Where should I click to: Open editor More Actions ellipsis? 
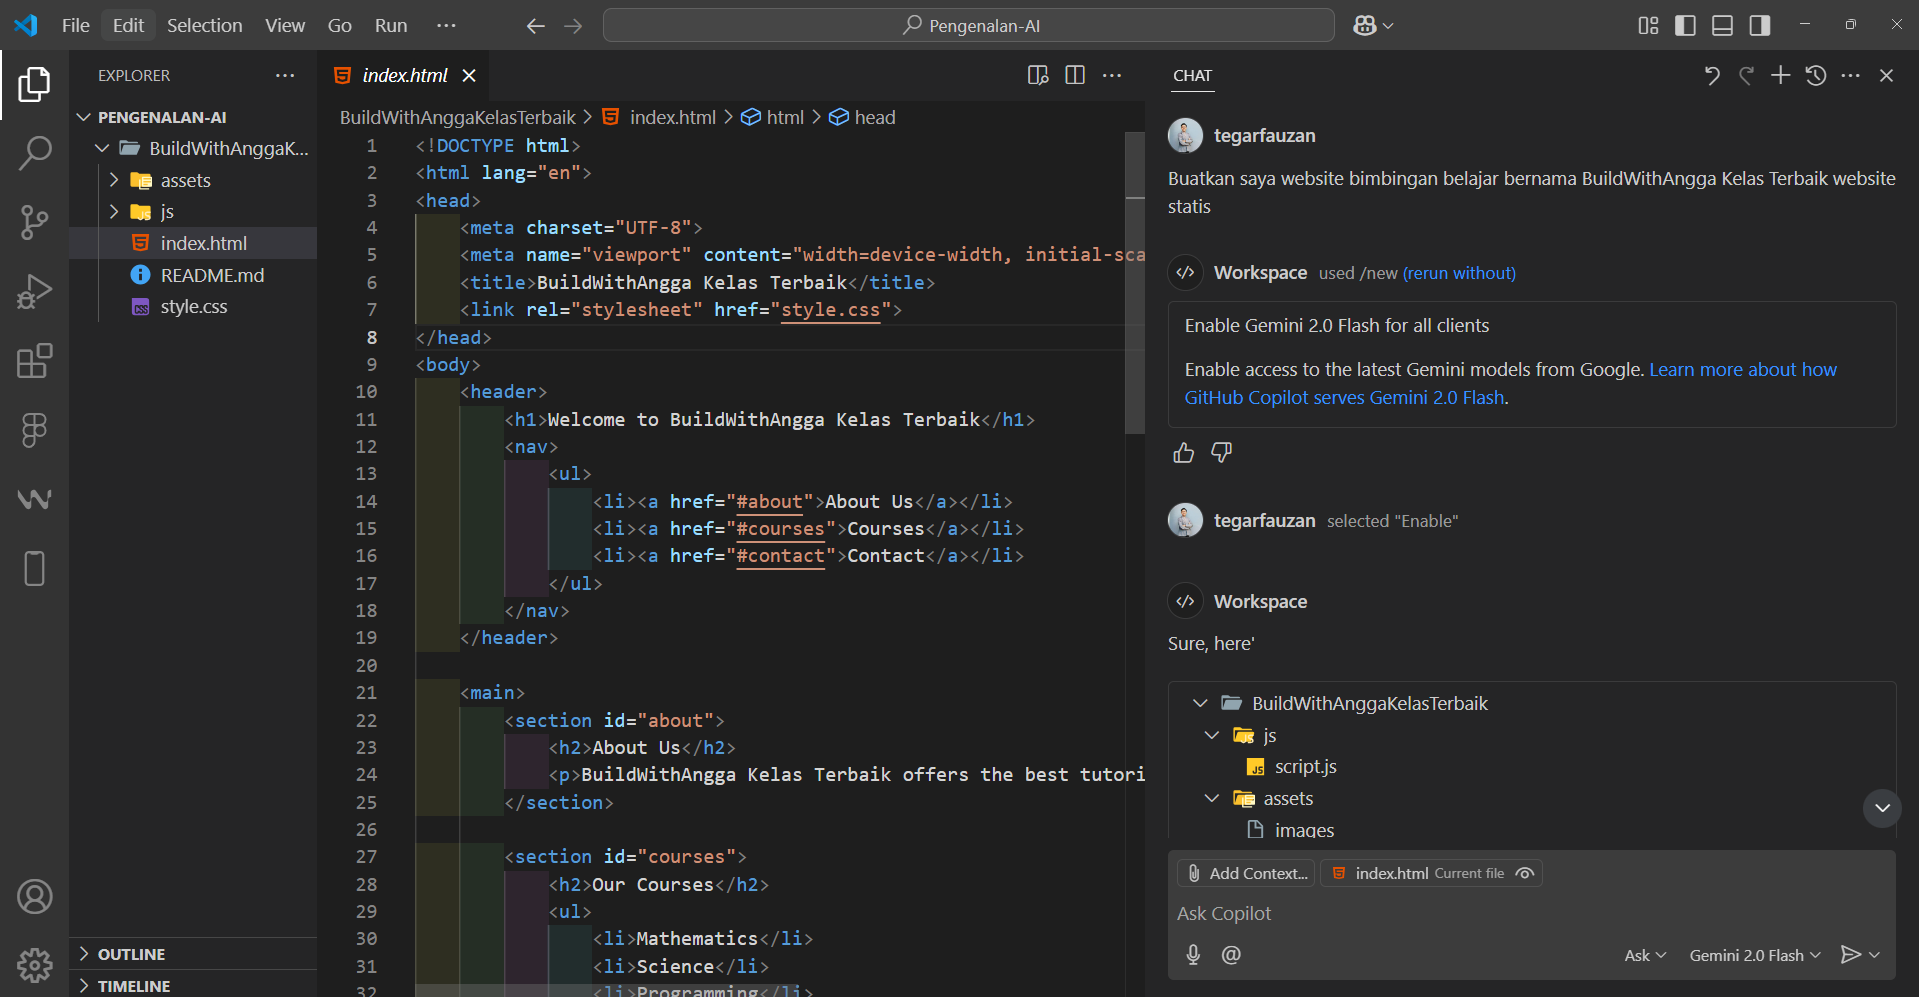1112,75
